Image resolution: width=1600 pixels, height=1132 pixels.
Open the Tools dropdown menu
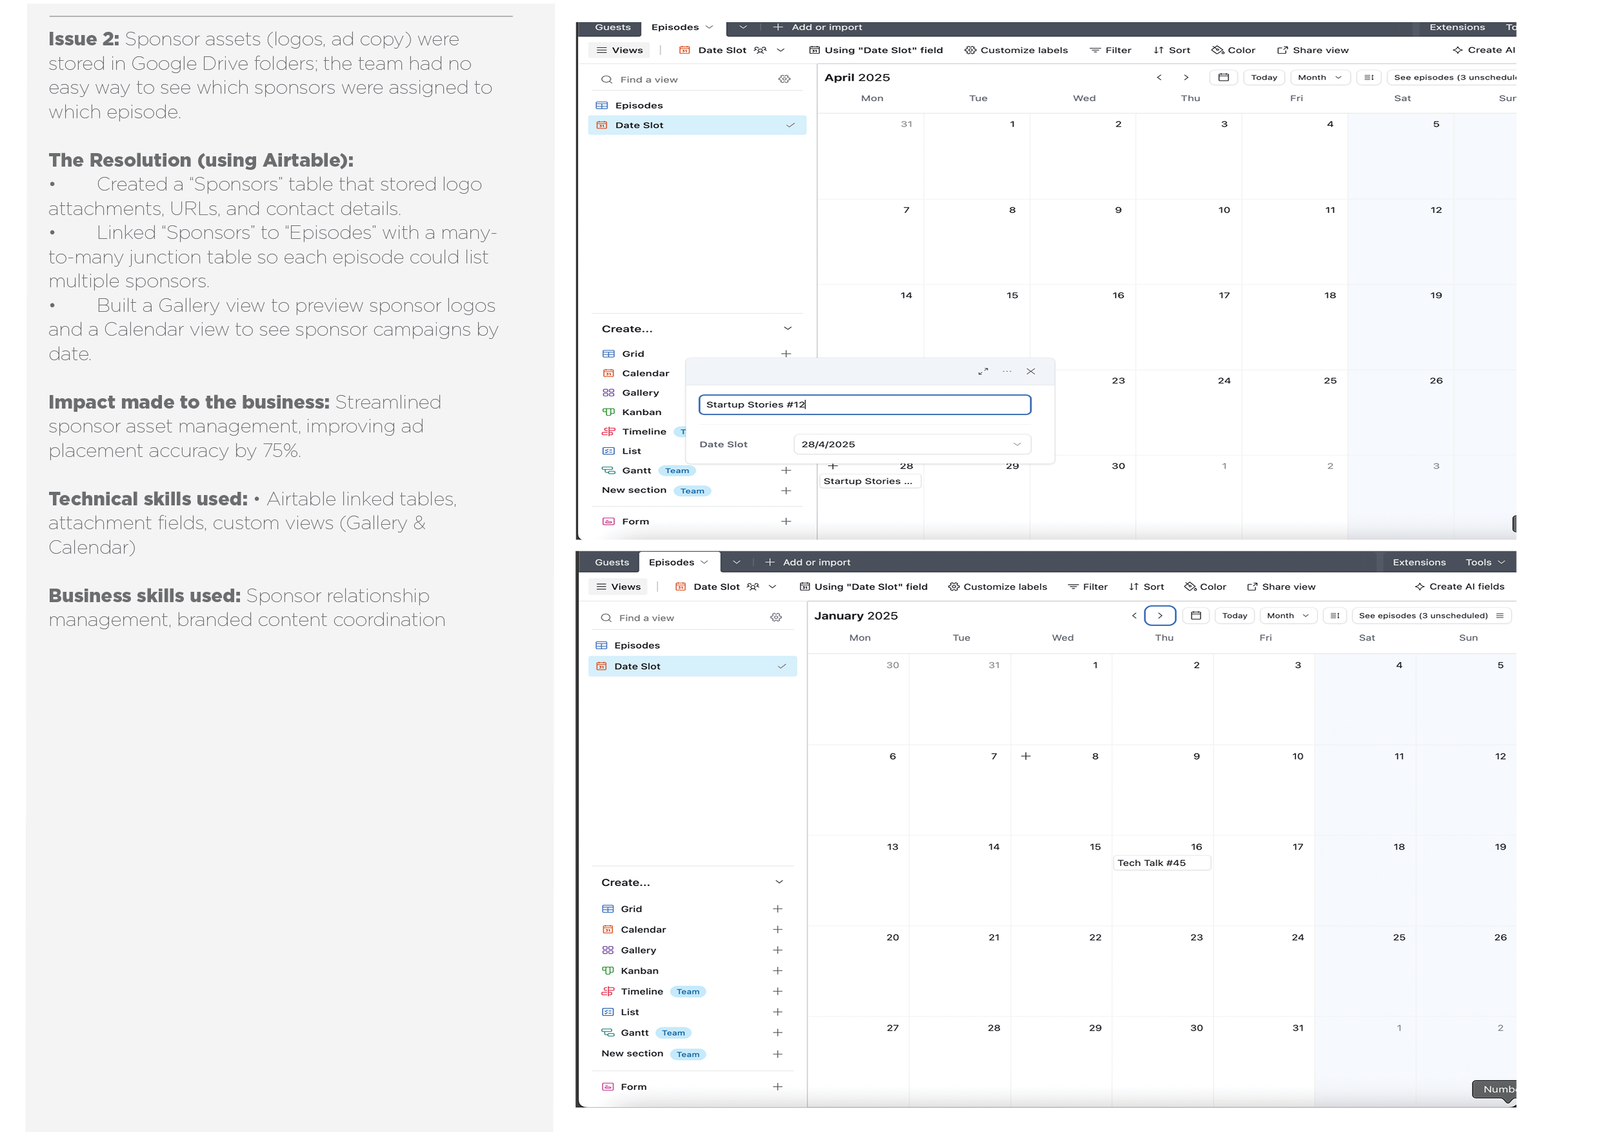click(1485, 562)
